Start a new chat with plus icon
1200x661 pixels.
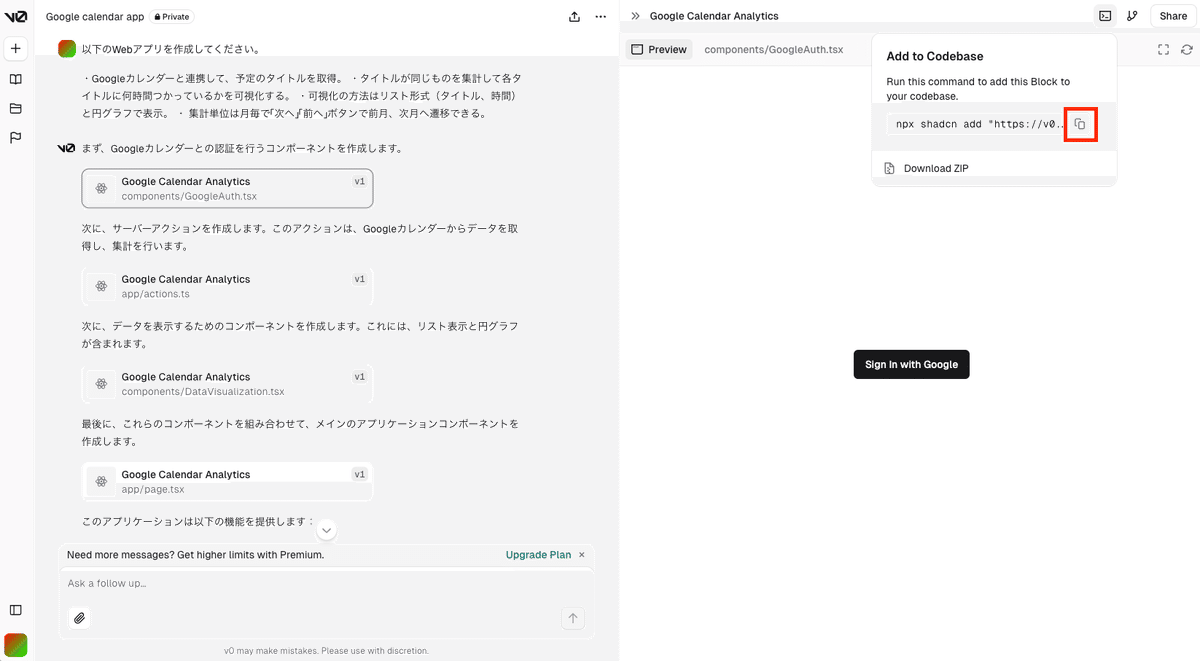(15, 48)
